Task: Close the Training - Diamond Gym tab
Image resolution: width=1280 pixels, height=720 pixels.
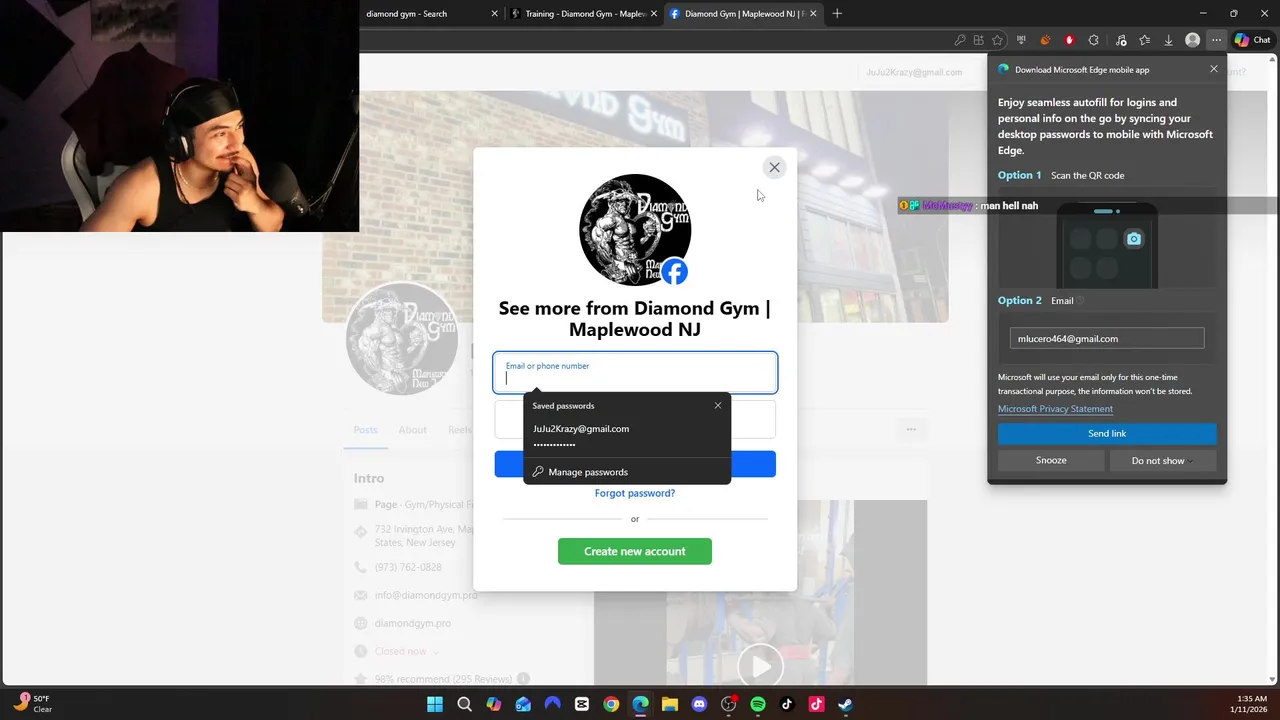Action: click(x=654, y=14)
